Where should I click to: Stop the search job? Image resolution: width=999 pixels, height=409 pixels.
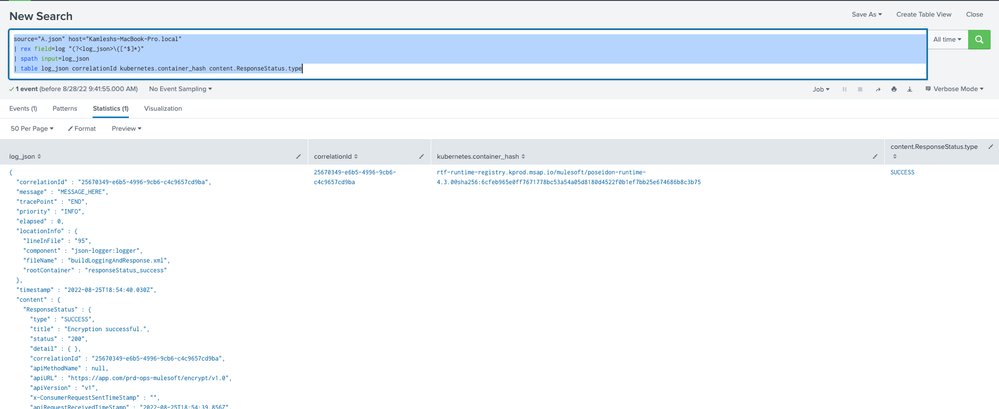[x=860, y=89]
